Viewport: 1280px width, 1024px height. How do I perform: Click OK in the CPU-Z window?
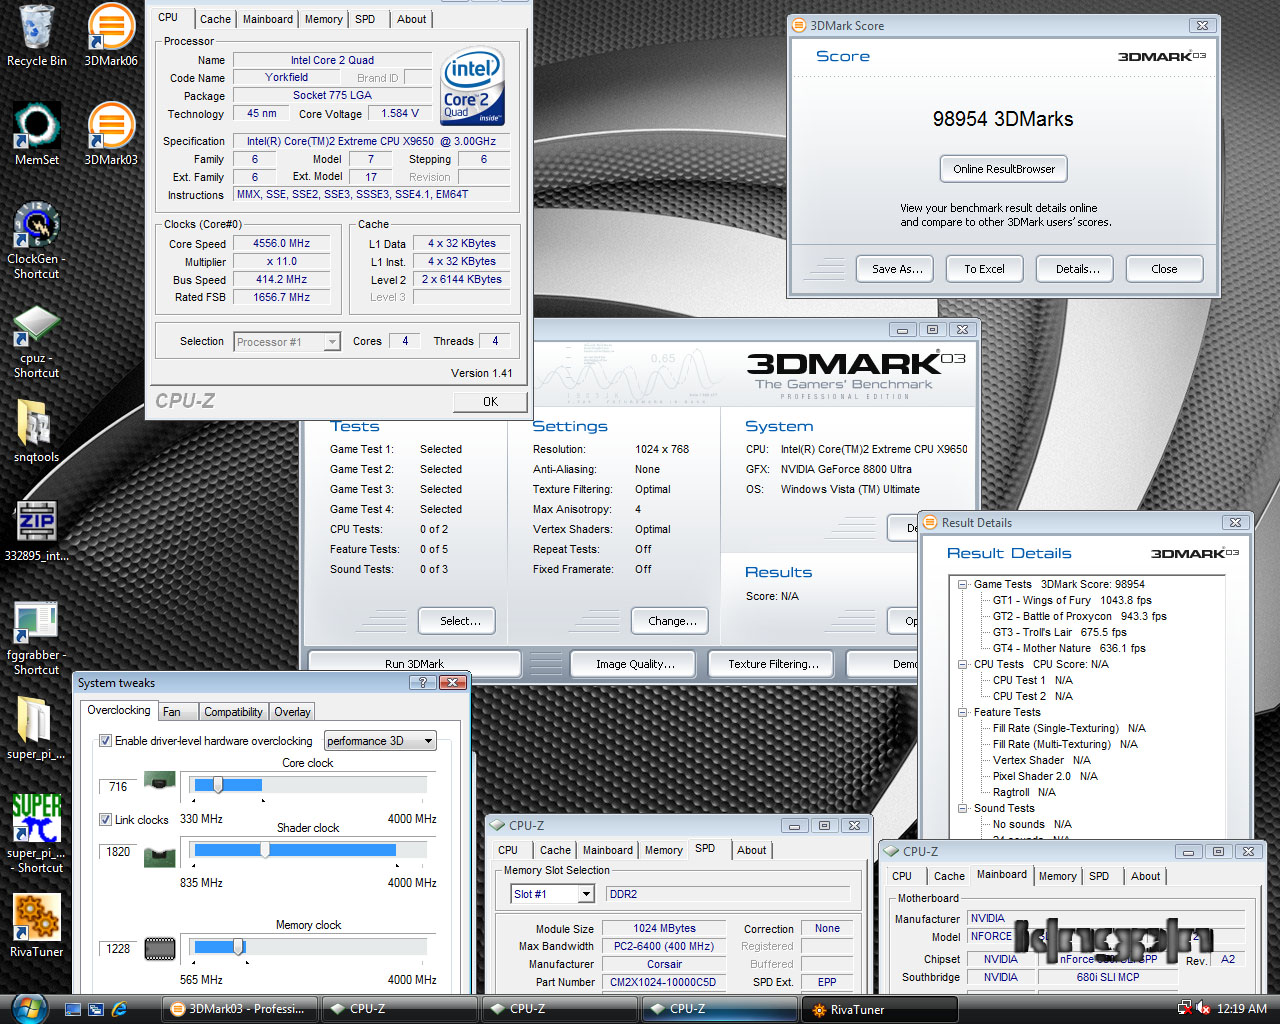coord(490,402)
